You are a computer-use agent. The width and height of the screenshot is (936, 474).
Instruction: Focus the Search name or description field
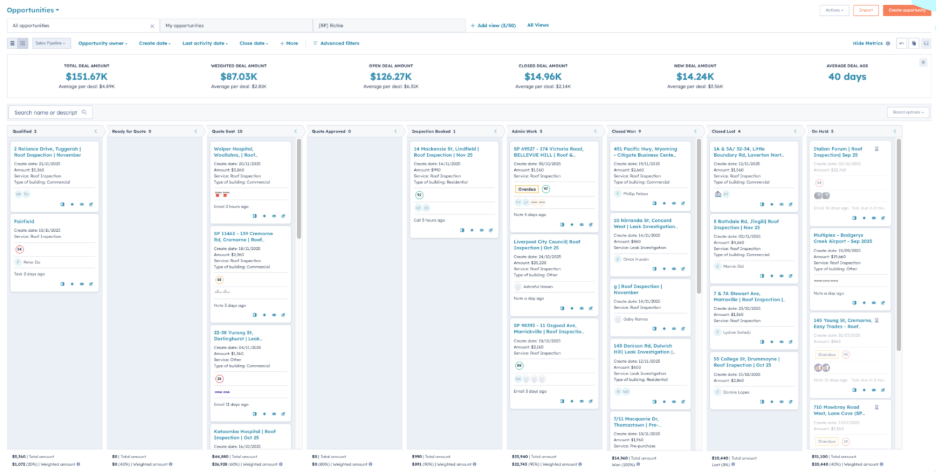tap(50, 112)
